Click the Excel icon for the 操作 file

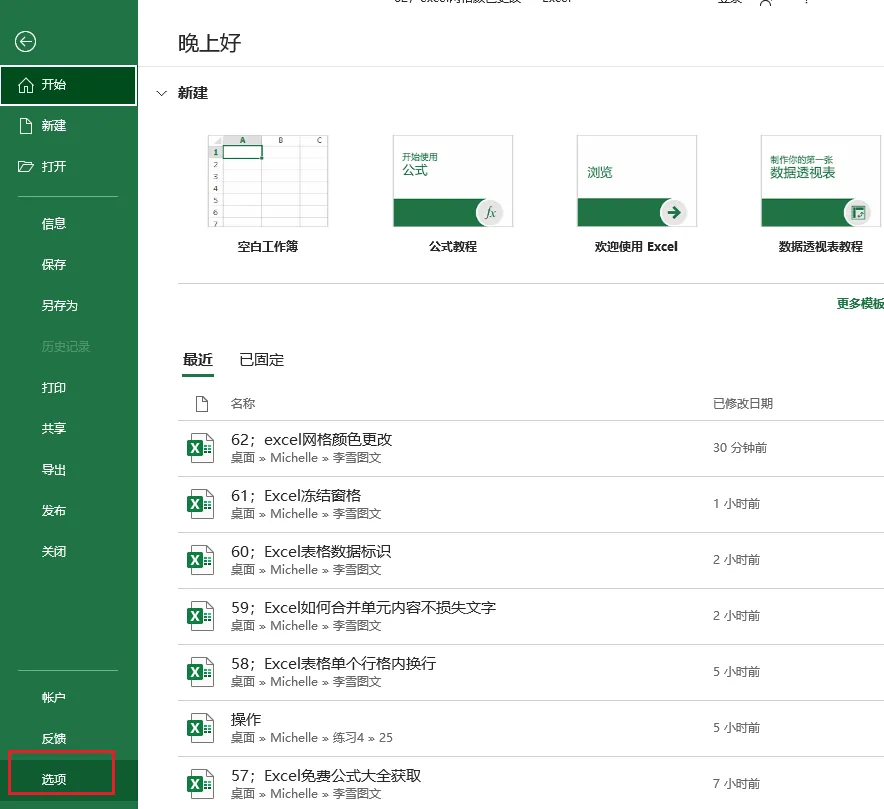(200, 728)
